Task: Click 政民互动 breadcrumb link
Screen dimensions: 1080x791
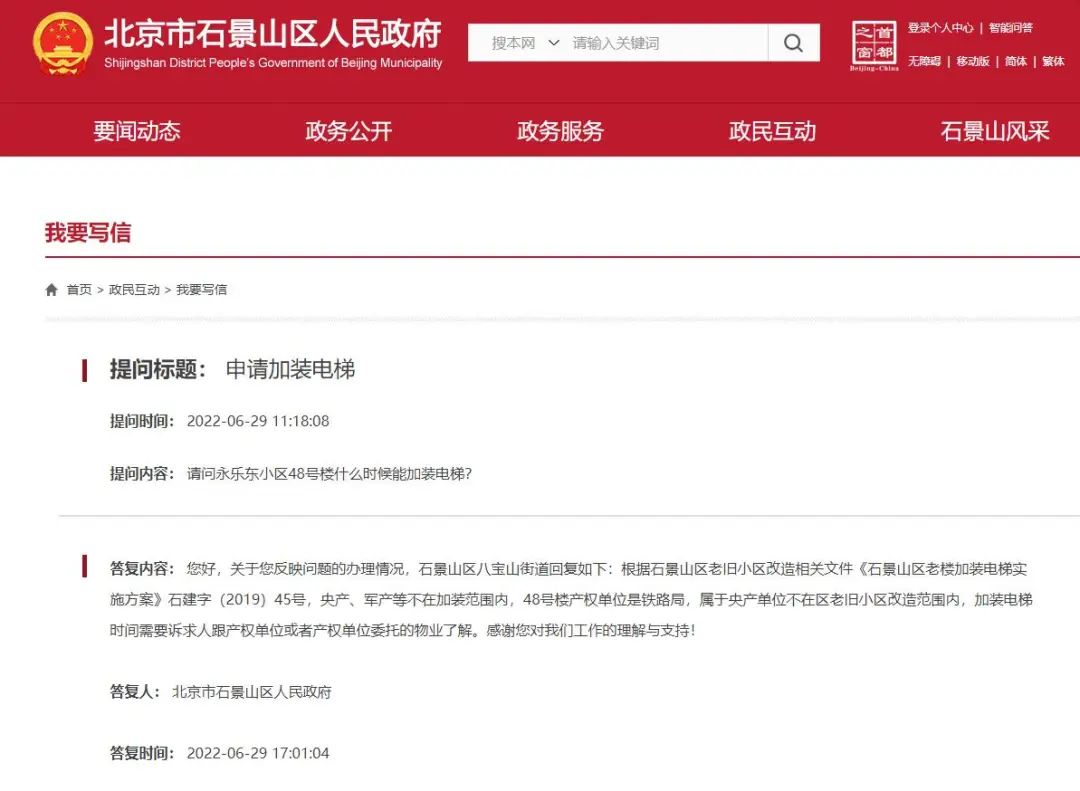Action: tap(134, 290)
